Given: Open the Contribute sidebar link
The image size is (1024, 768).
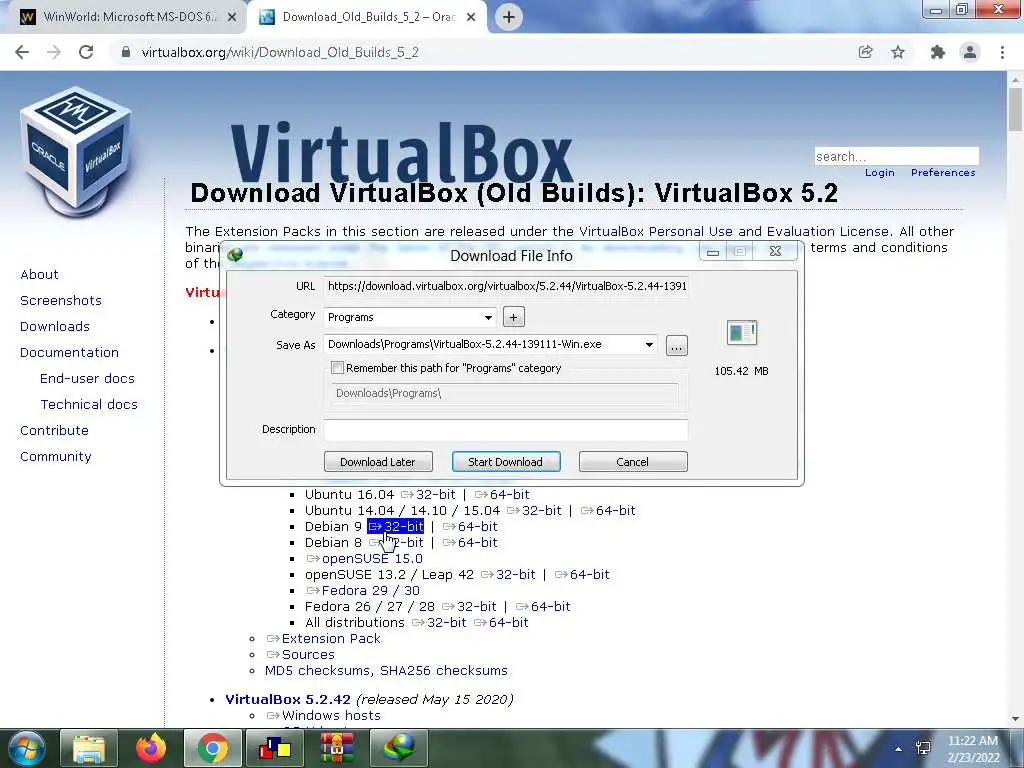Looking at the screenshot, I should 54,431.
